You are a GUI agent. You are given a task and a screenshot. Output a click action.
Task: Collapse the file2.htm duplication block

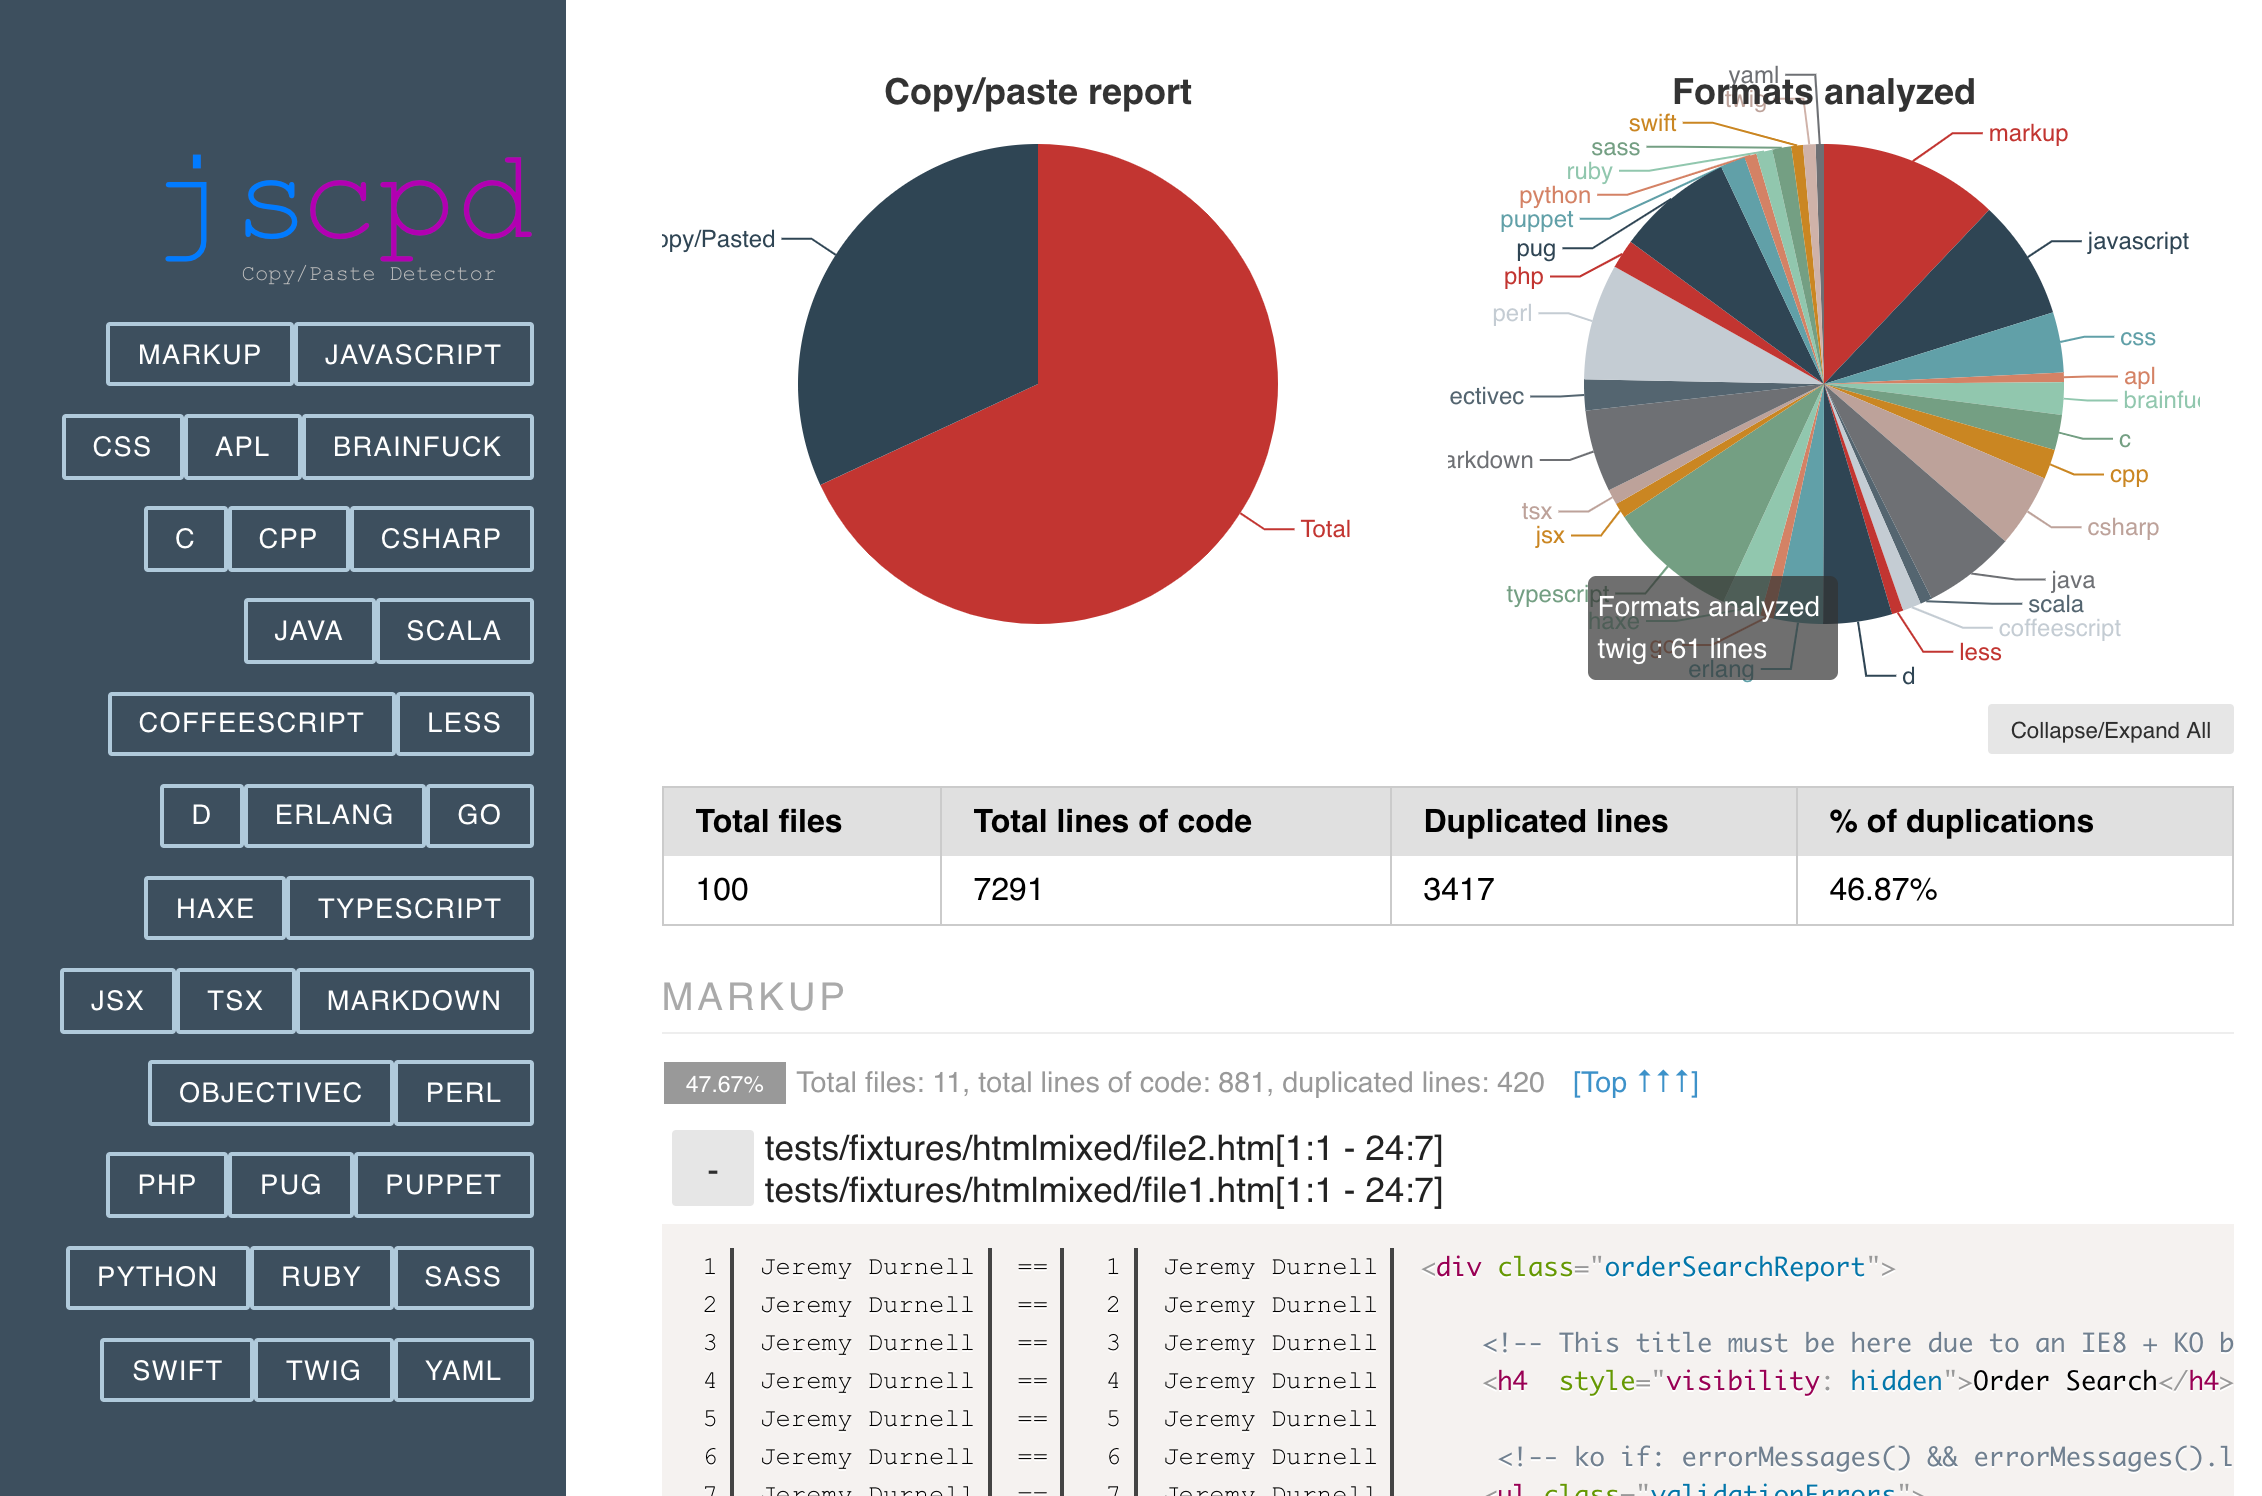click(712, 1169)
